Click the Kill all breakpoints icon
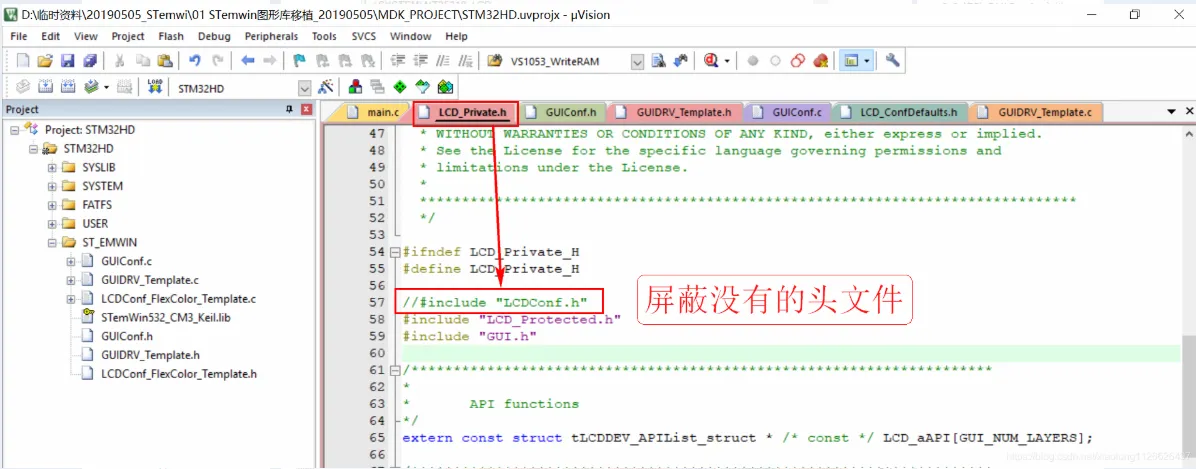Viewport: 1196px width, 469px height. pyautogui.click(x=821, y=60)
